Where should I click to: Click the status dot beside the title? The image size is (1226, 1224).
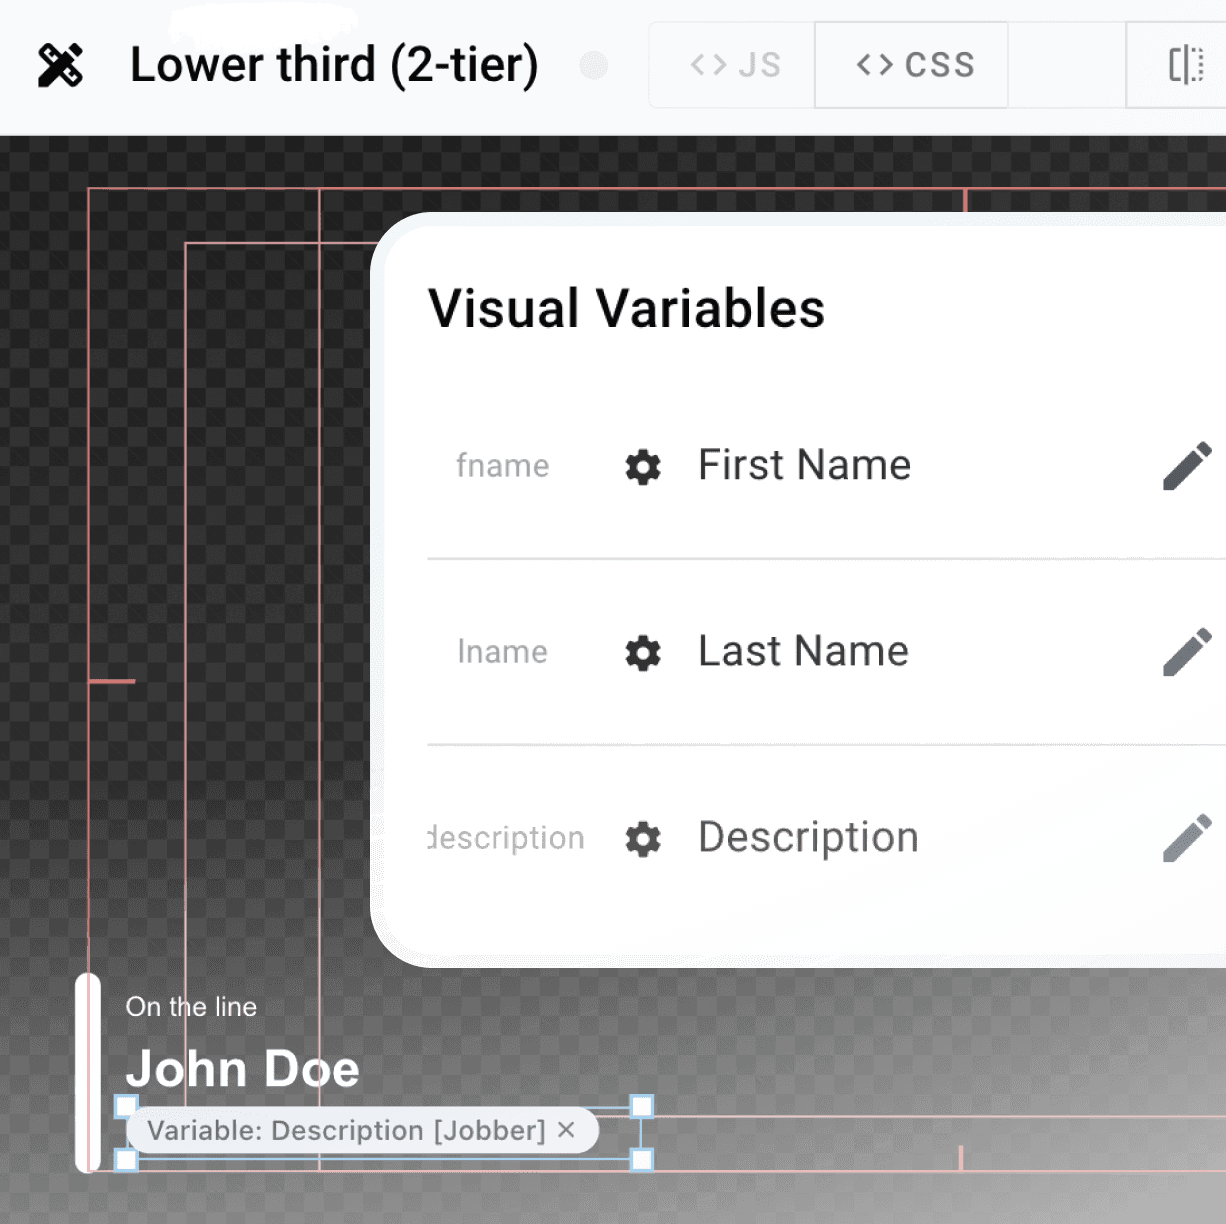594,65
